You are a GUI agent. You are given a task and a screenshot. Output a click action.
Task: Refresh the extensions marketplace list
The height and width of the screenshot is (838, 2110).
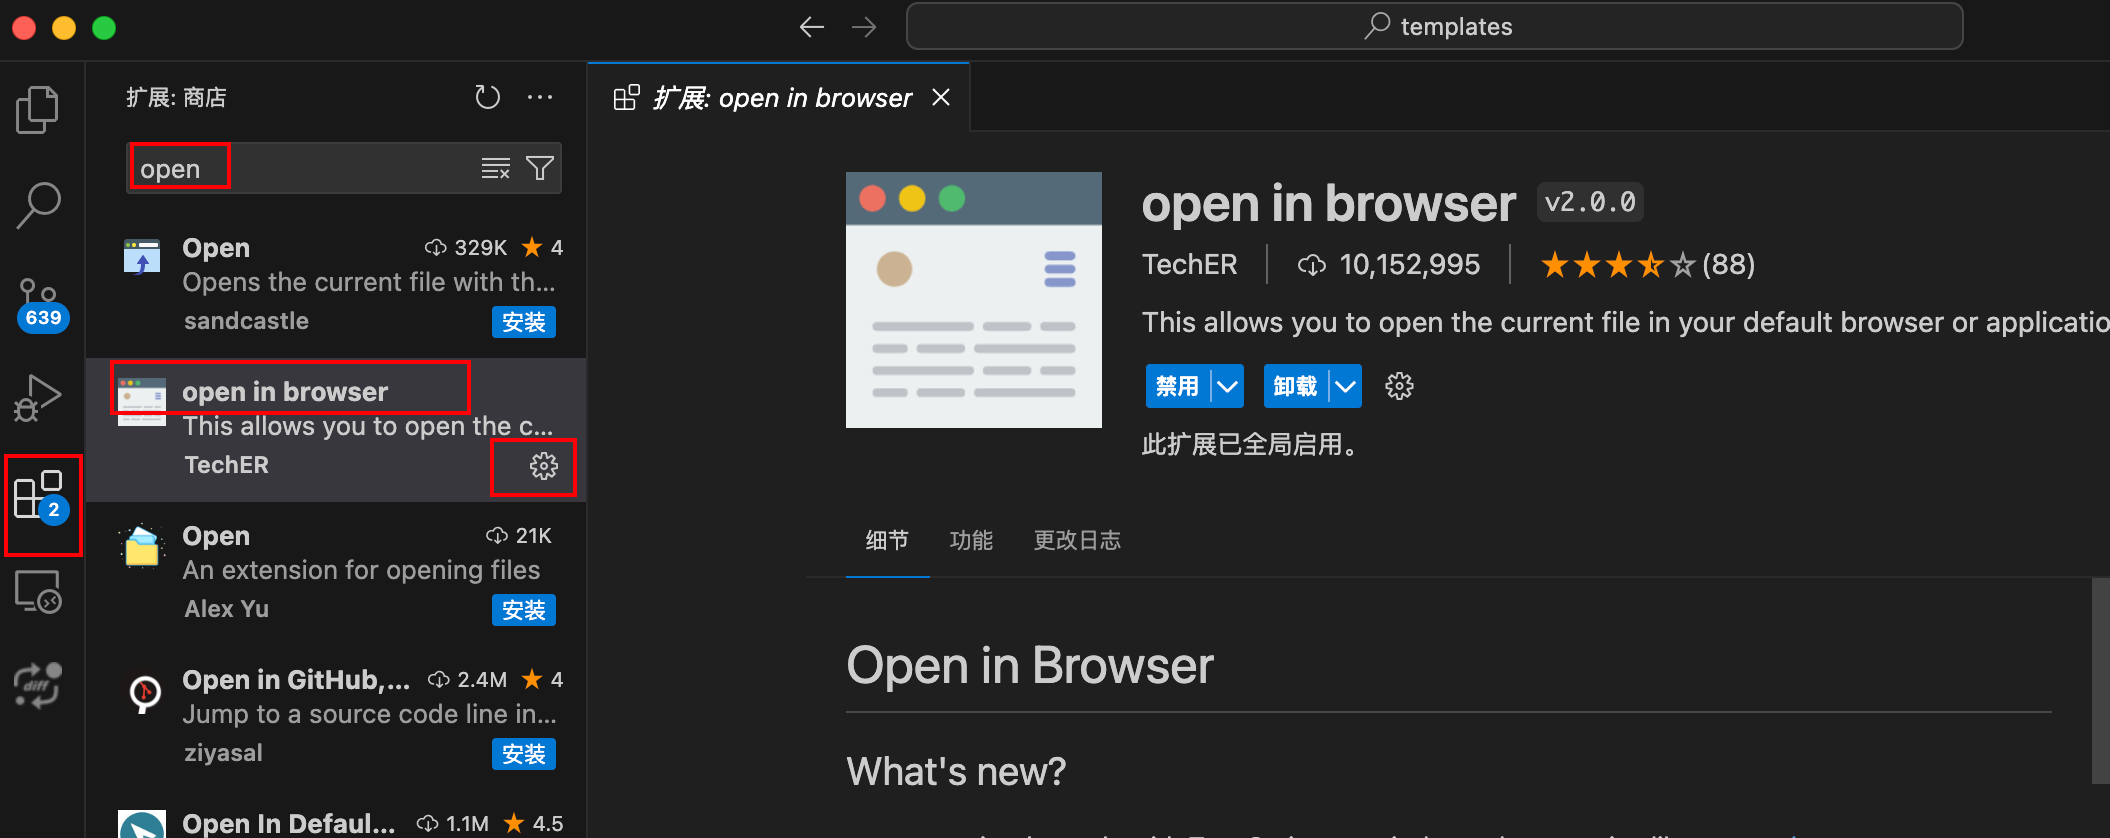[x=487, y=97]
